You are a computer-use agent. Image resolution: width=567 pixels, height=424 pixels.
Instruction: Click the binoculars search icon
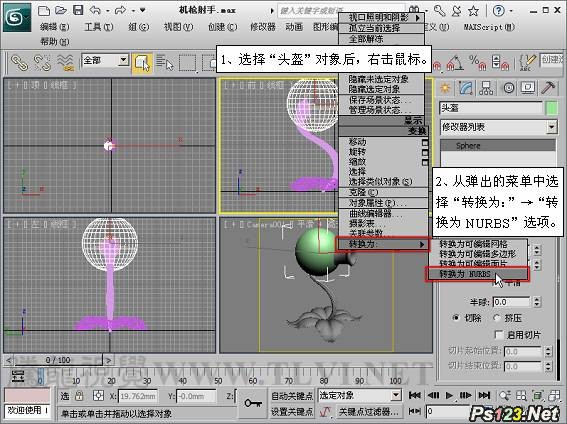414,9
